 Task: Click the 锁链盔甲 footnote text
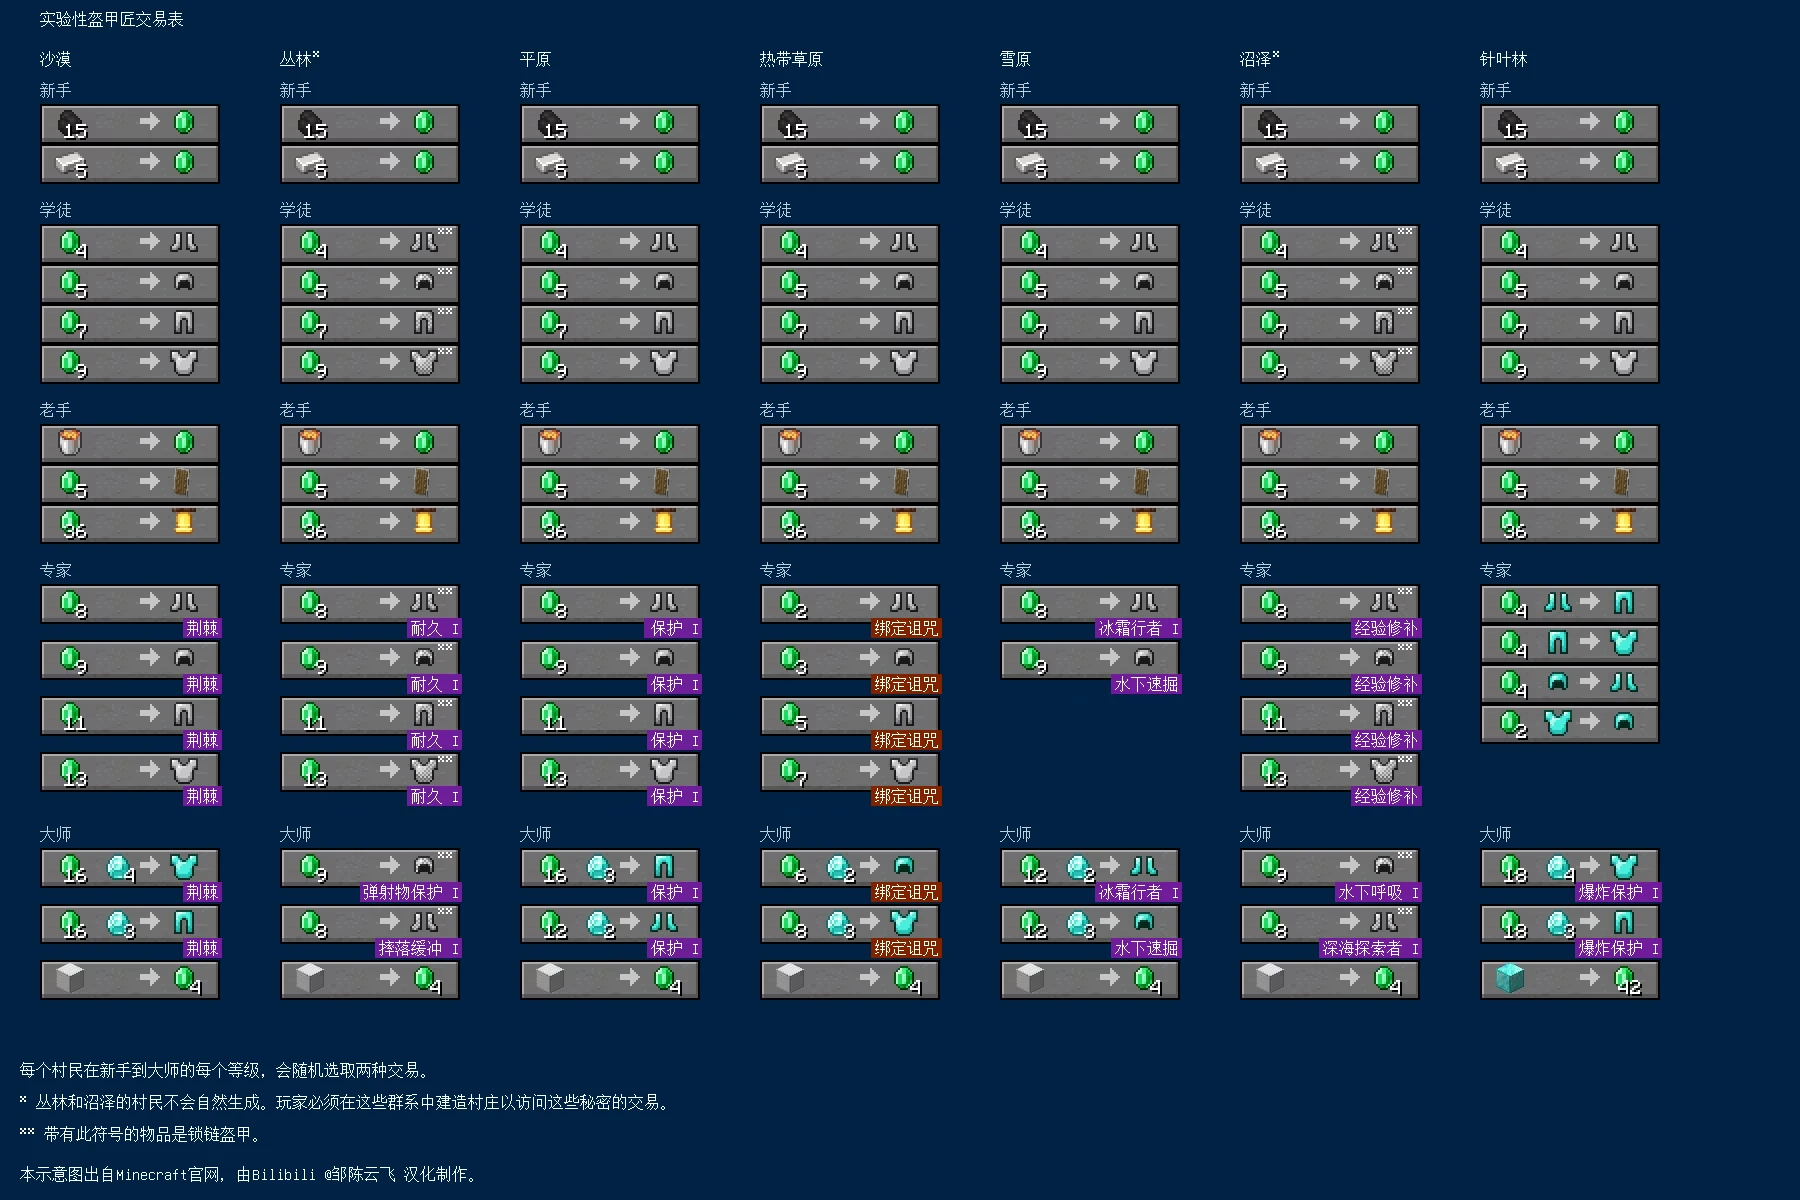tap(141, 1134)
